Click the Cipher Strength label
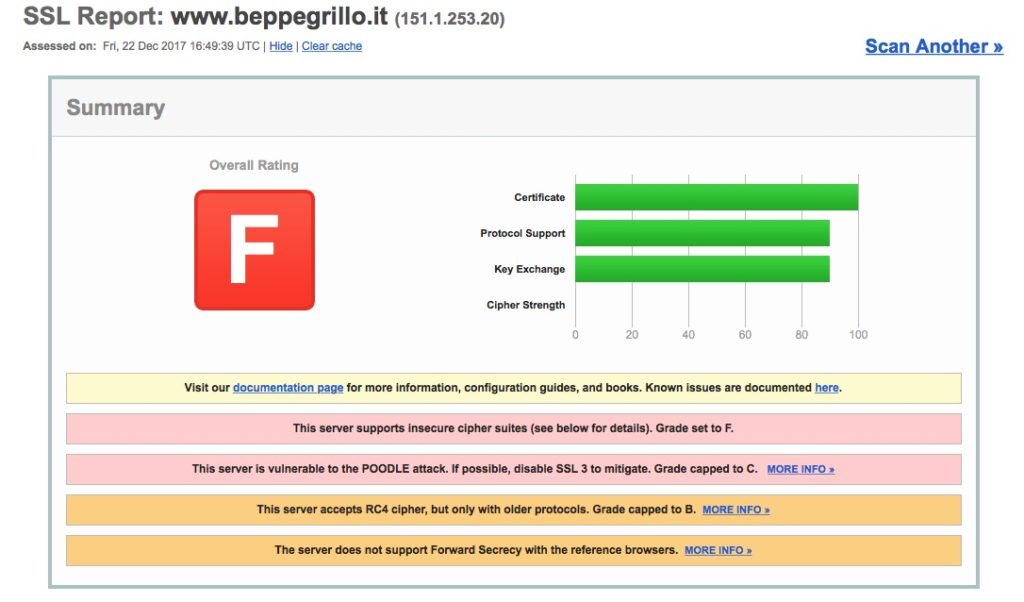The height and width of the screenshot is (602, 1024). (x=526, y=305)
